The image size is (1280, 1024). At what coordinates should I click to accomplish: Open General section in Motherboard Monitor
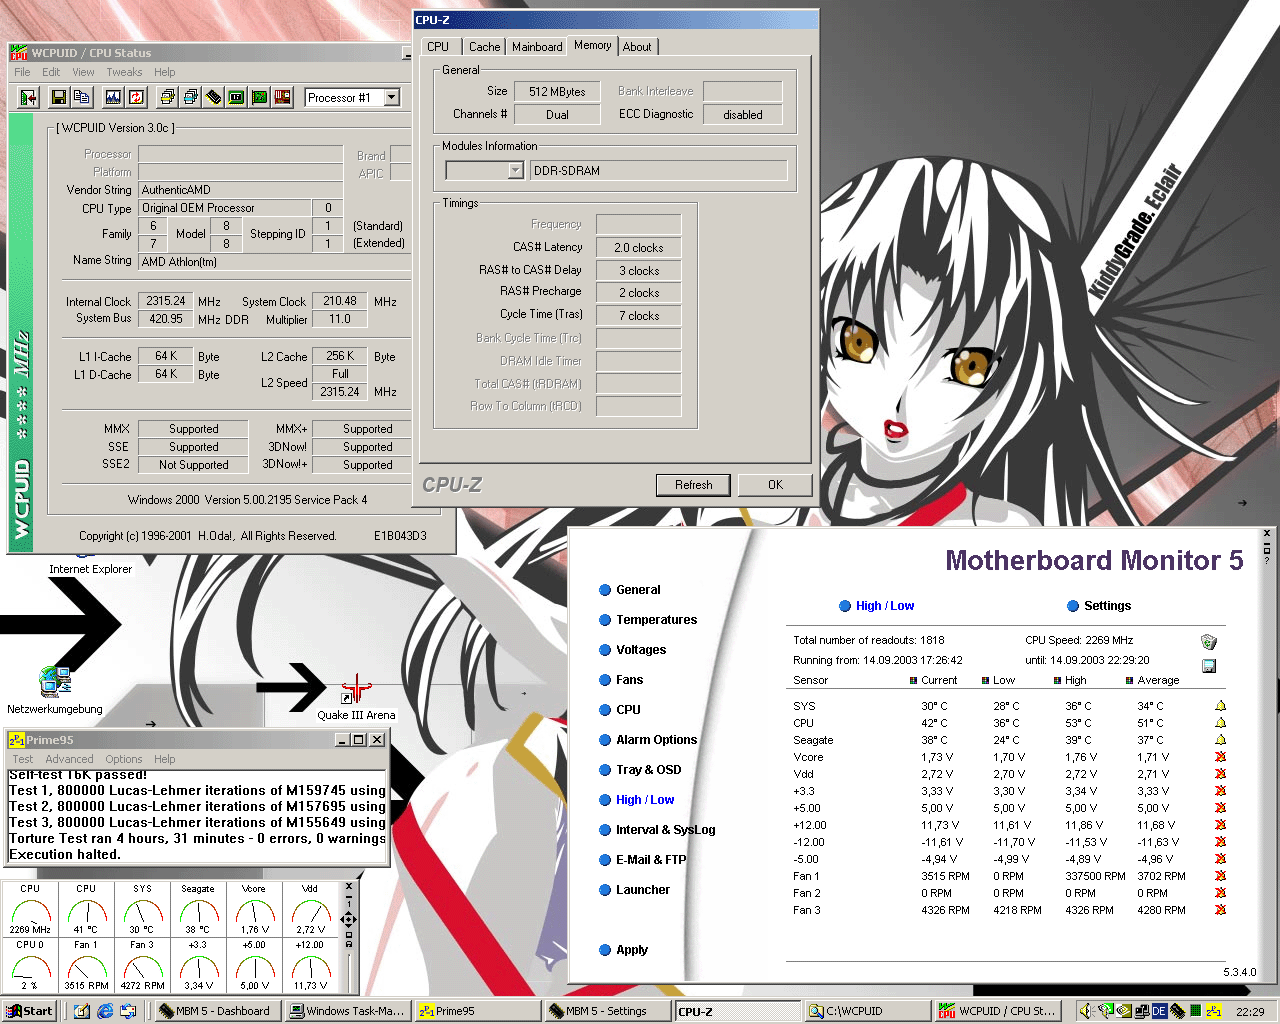[630, 590]
